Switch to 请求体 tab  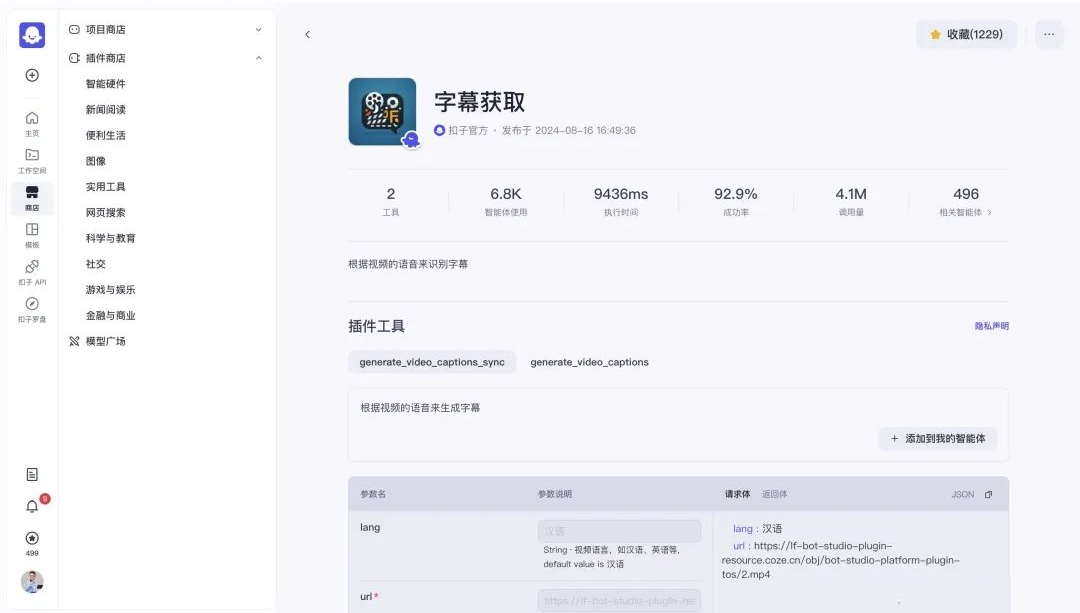pos(737,494)
